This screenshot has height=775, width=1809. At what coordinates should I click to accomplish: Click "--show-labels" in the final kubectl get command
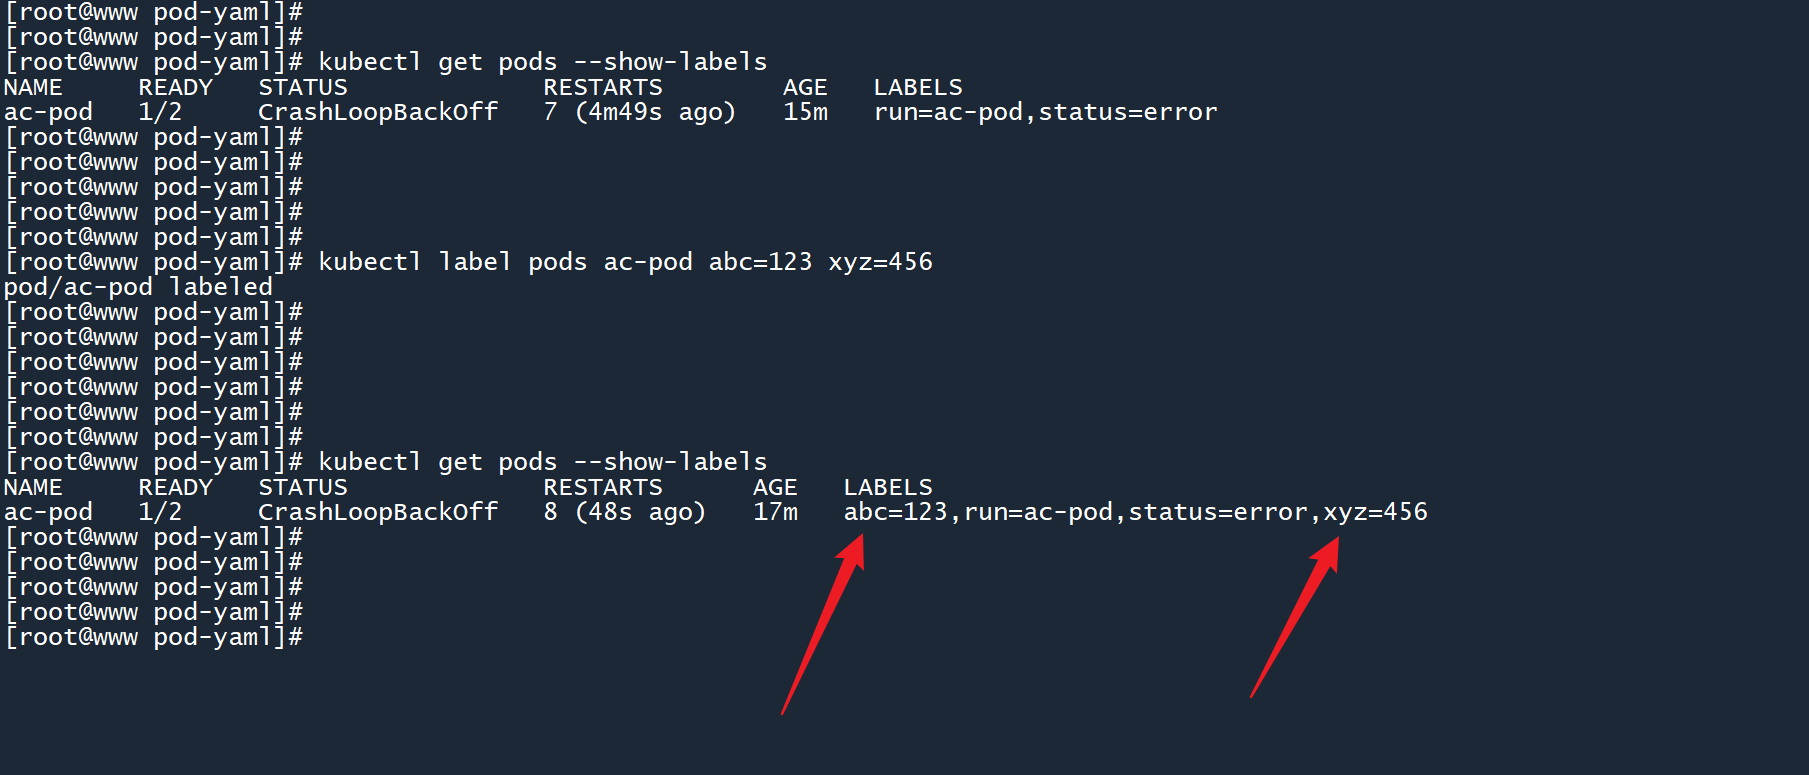click(x=670, y=462)
